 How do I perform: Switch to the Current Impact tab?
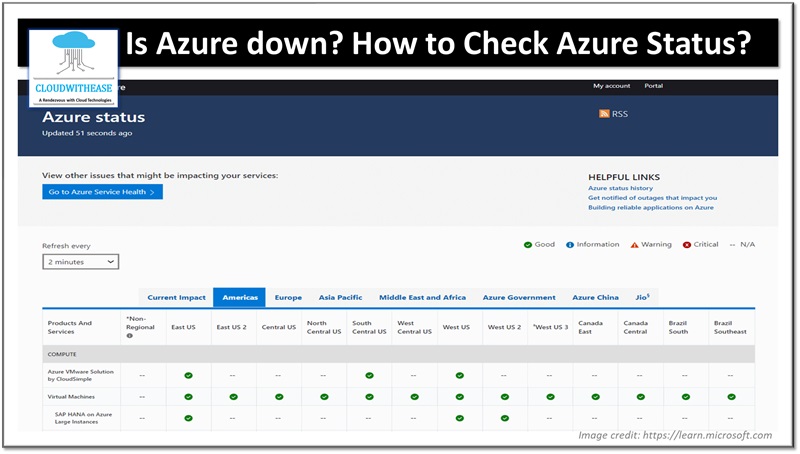[177, 297]
